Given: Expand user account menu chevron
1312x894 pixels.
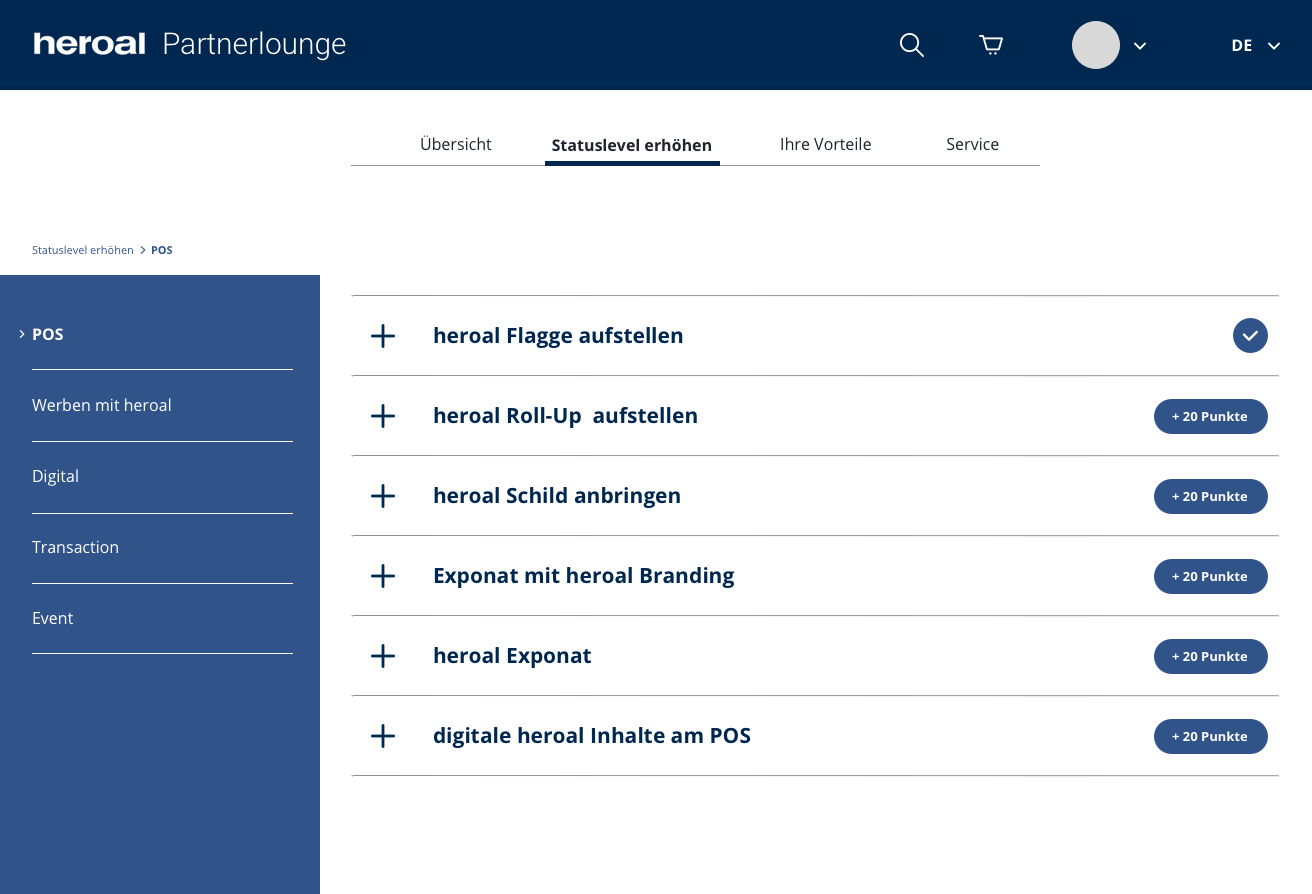Looking at the screenshot, I should 1139,46.
